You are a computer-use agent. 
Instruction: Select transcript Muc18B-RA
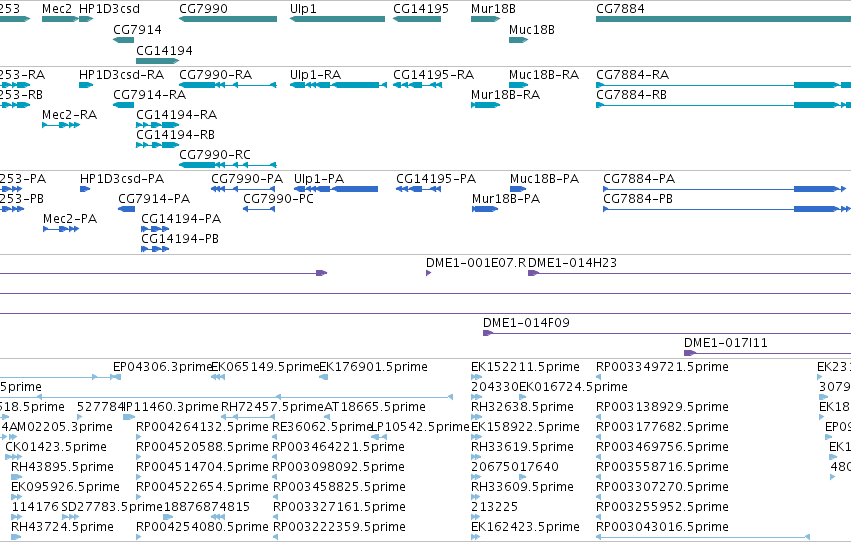[543, 74]
